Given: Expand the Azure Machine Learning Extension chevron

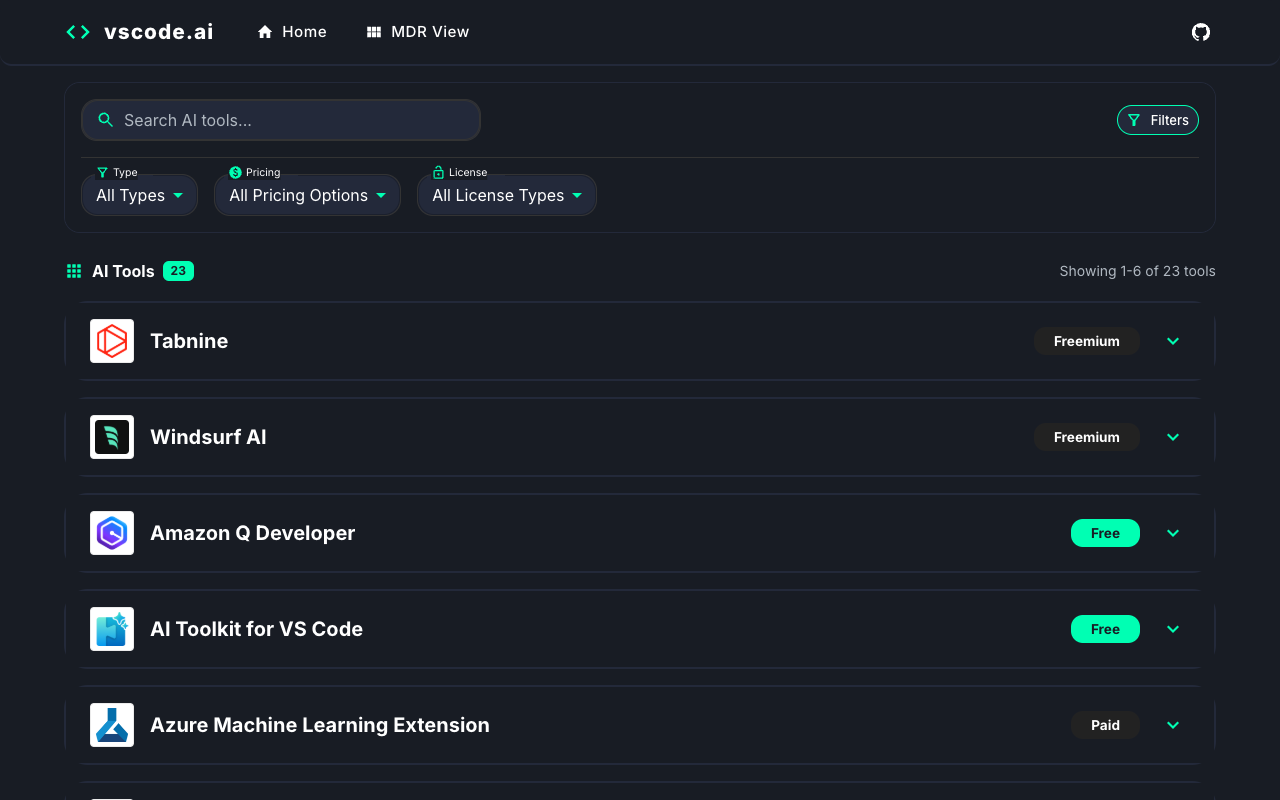Looking at the screenshot, I should 1173,725.
